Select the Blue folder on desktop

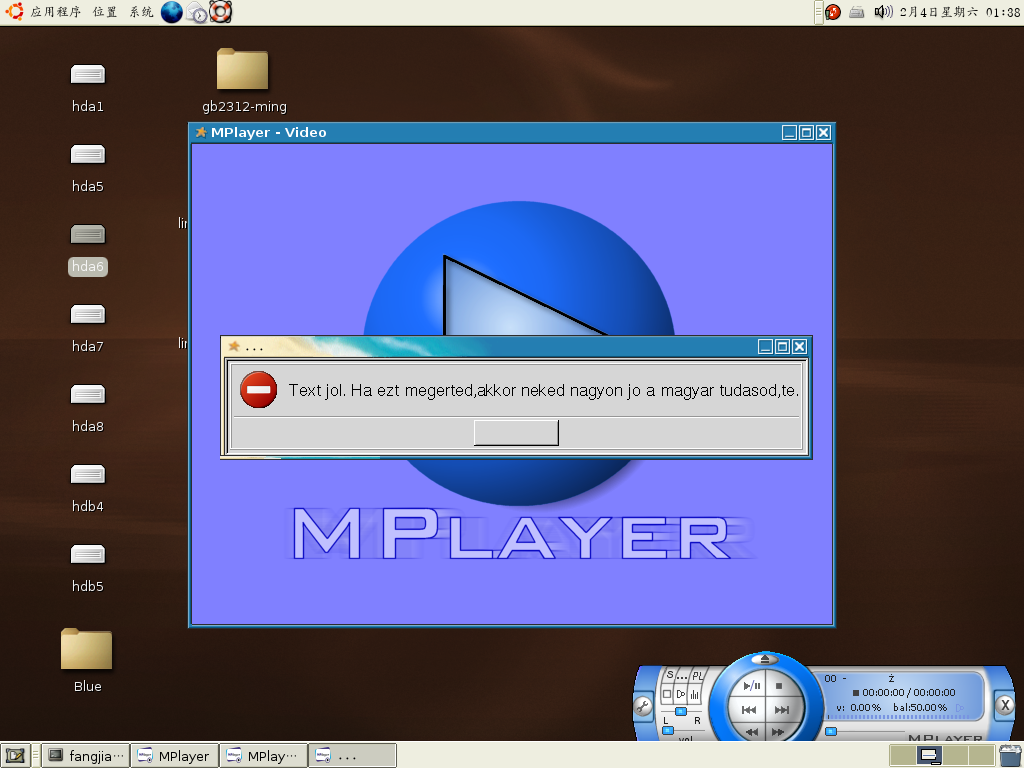(87, 649)
